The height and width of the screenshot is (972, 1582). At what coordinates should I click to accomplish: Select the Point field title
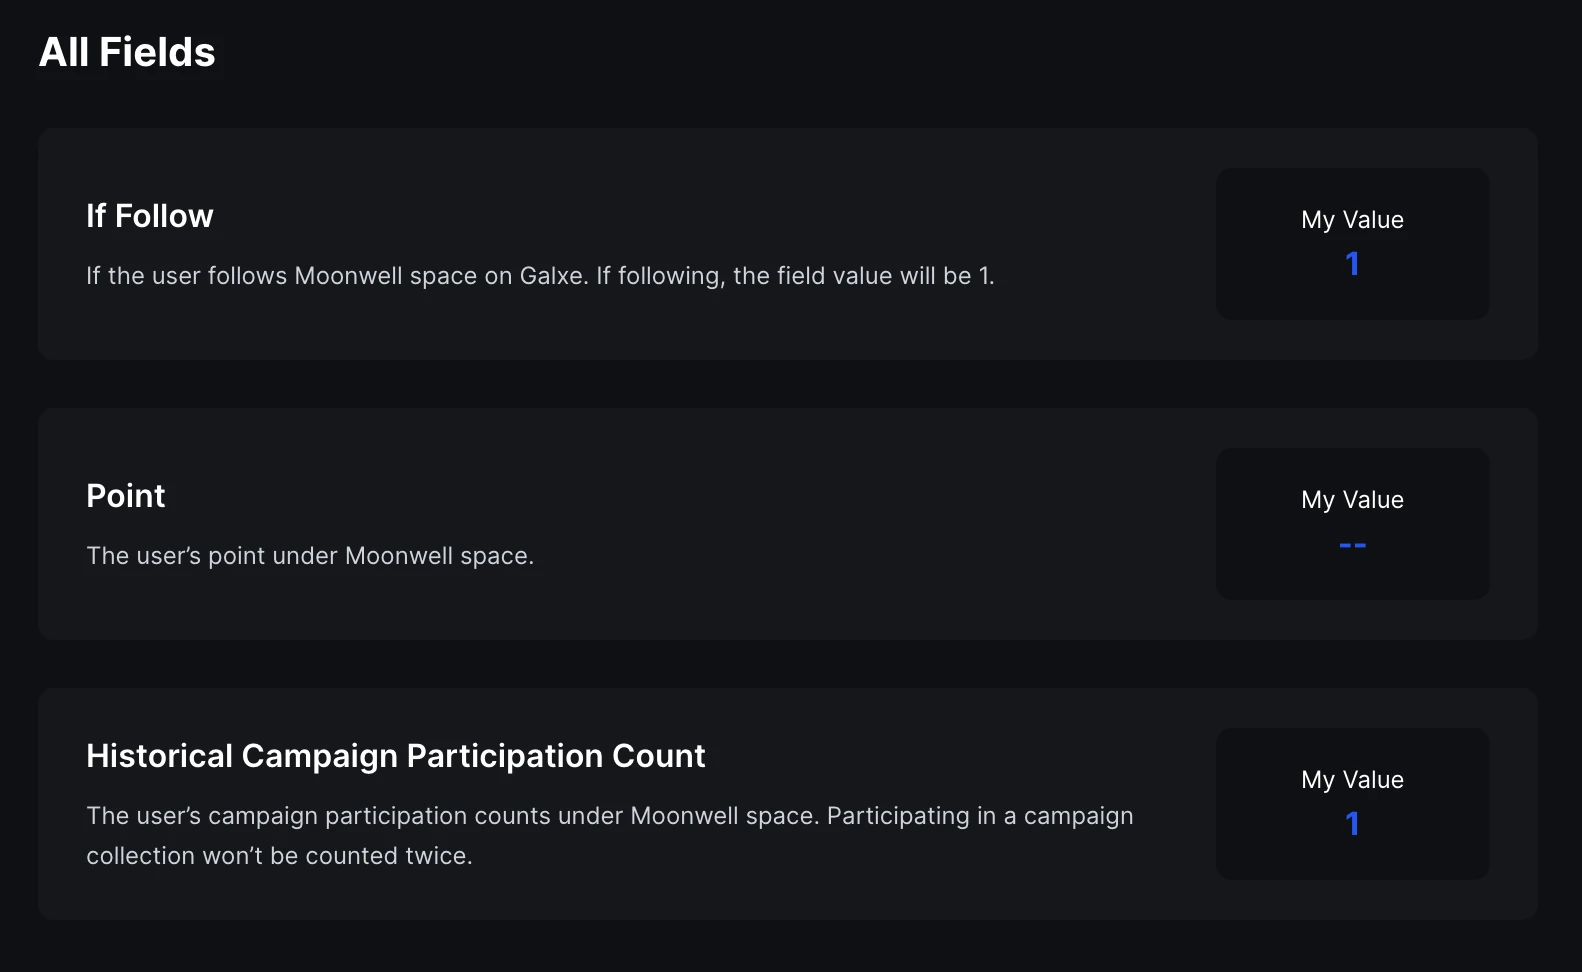coord(126,496)
